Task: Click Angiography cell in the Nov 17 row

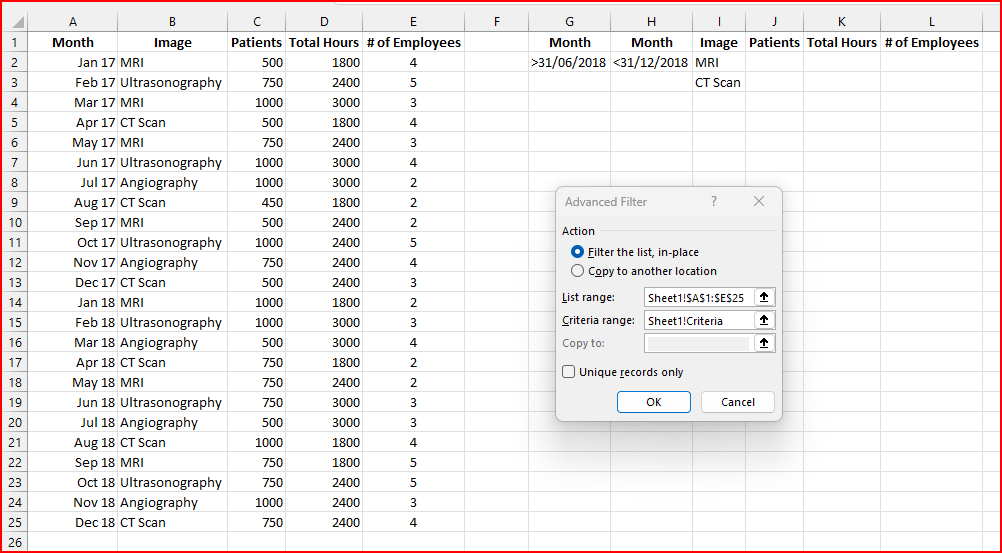Action: (173, 263)
